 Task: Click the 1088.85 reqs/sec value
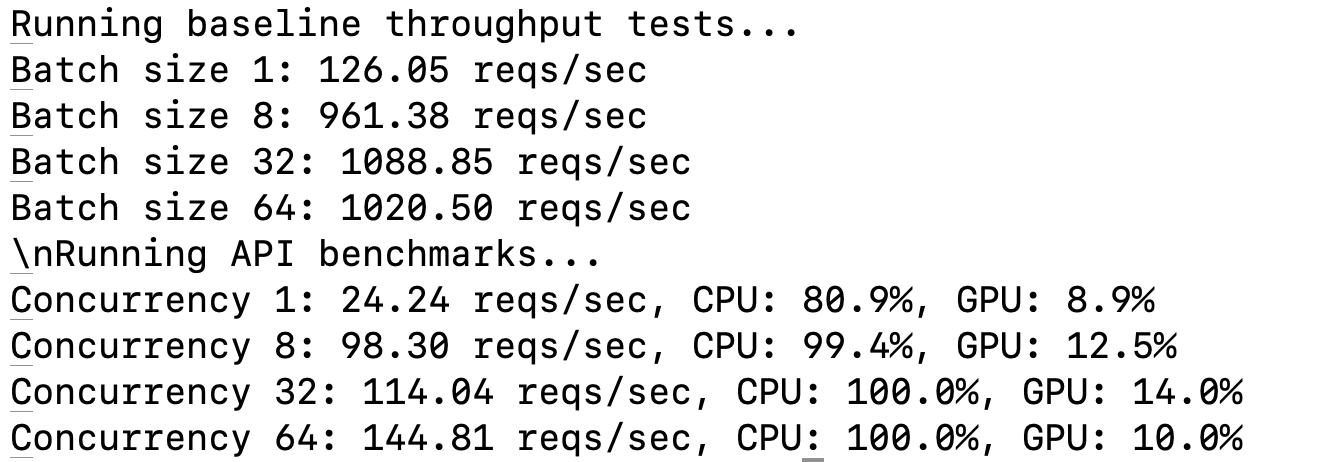coord(516,162)
